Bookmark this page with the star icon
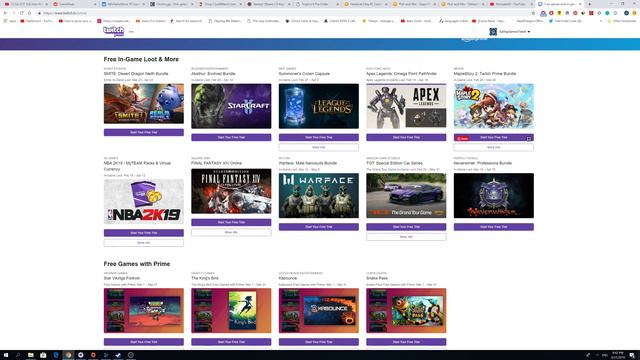The height and width of the screenshot is (360, 640). (533, 13)
